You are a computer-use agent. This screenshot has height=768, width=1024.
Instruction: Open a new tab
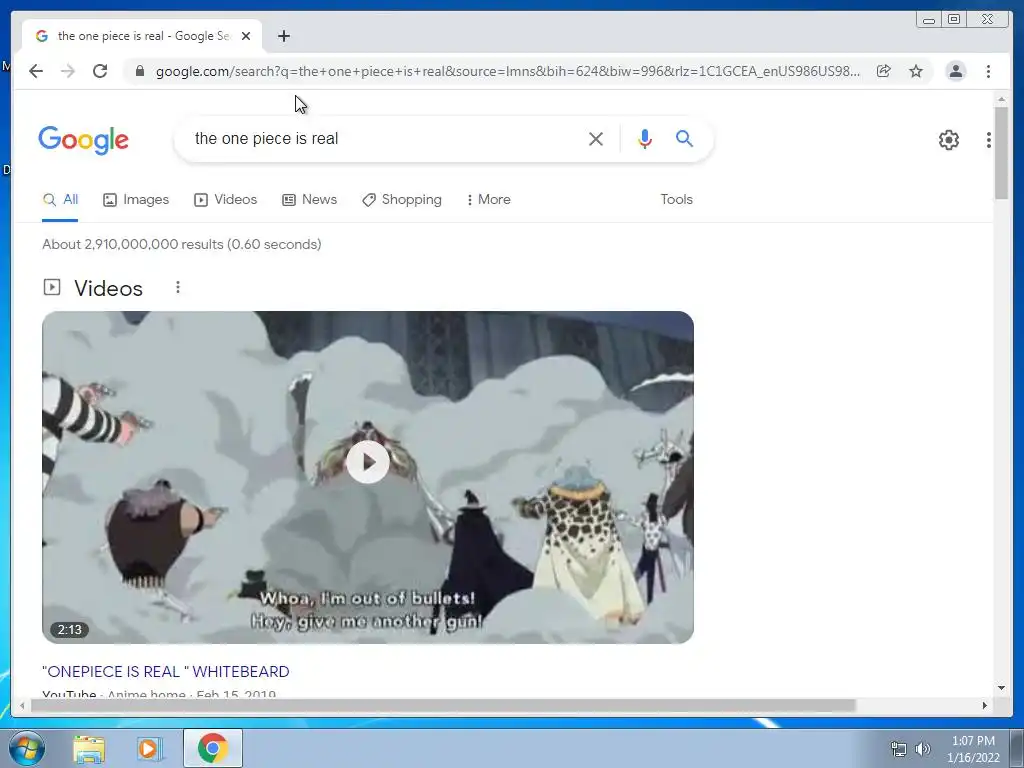click(x=283, y=36)
